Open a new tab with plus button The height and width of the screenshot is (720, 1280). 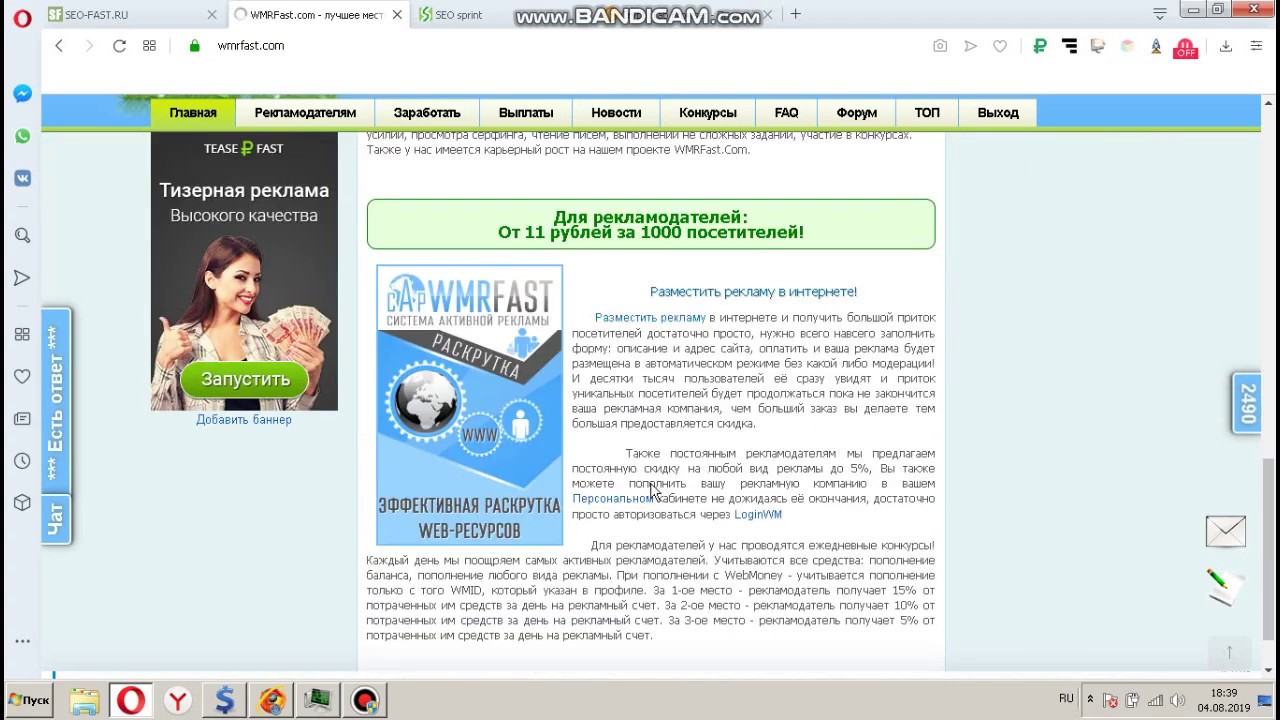point(795,14)
